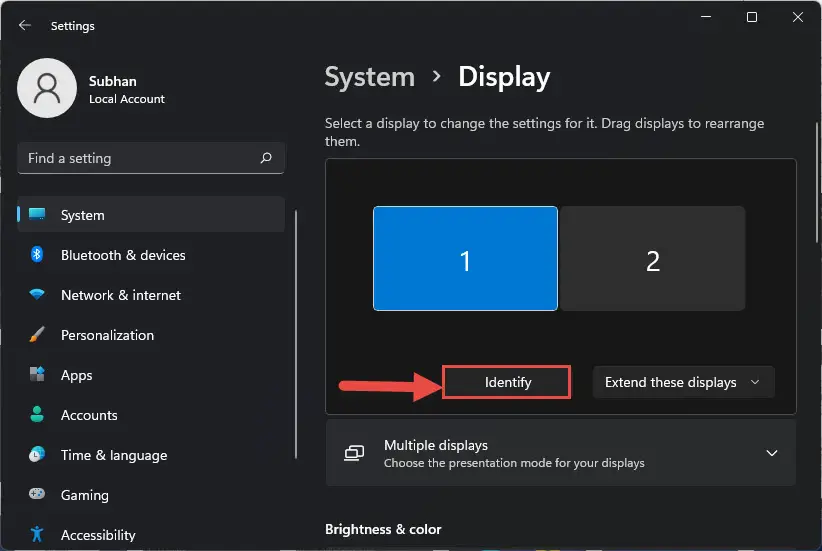
Task: Minimize the Settings window
Action: point(706,17)
